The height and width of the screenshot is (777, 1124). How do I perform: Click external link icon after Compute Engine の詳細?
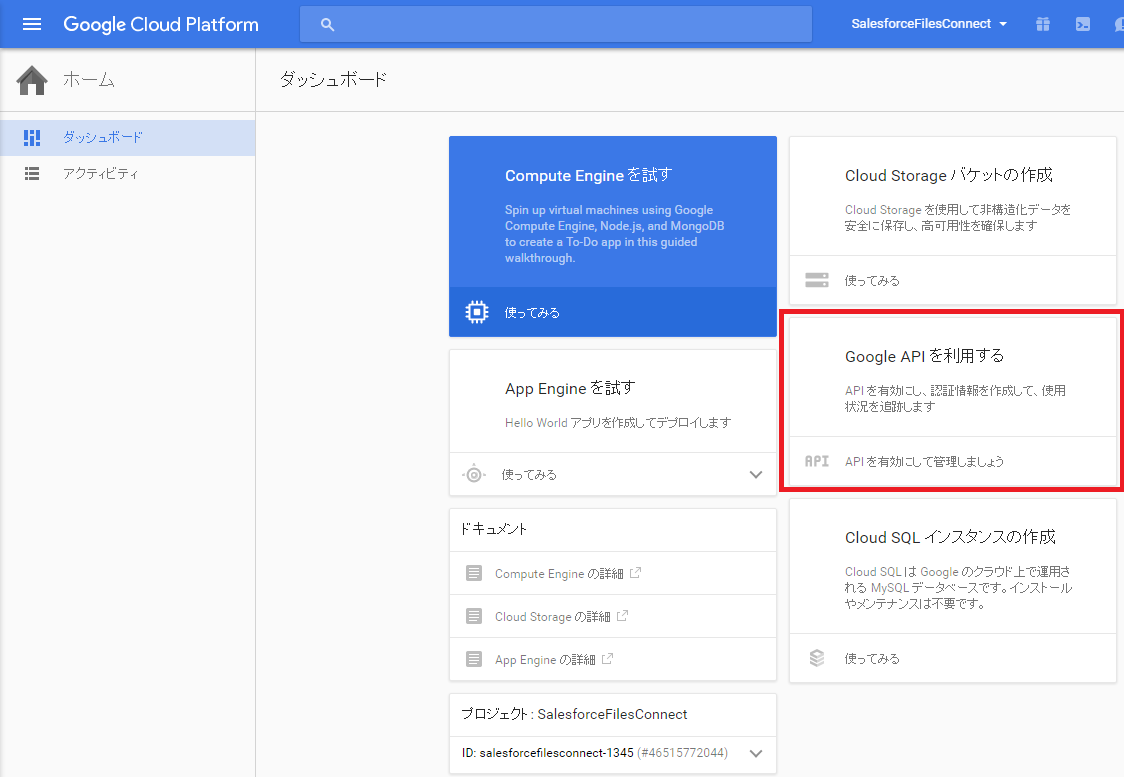pos(635,573)
